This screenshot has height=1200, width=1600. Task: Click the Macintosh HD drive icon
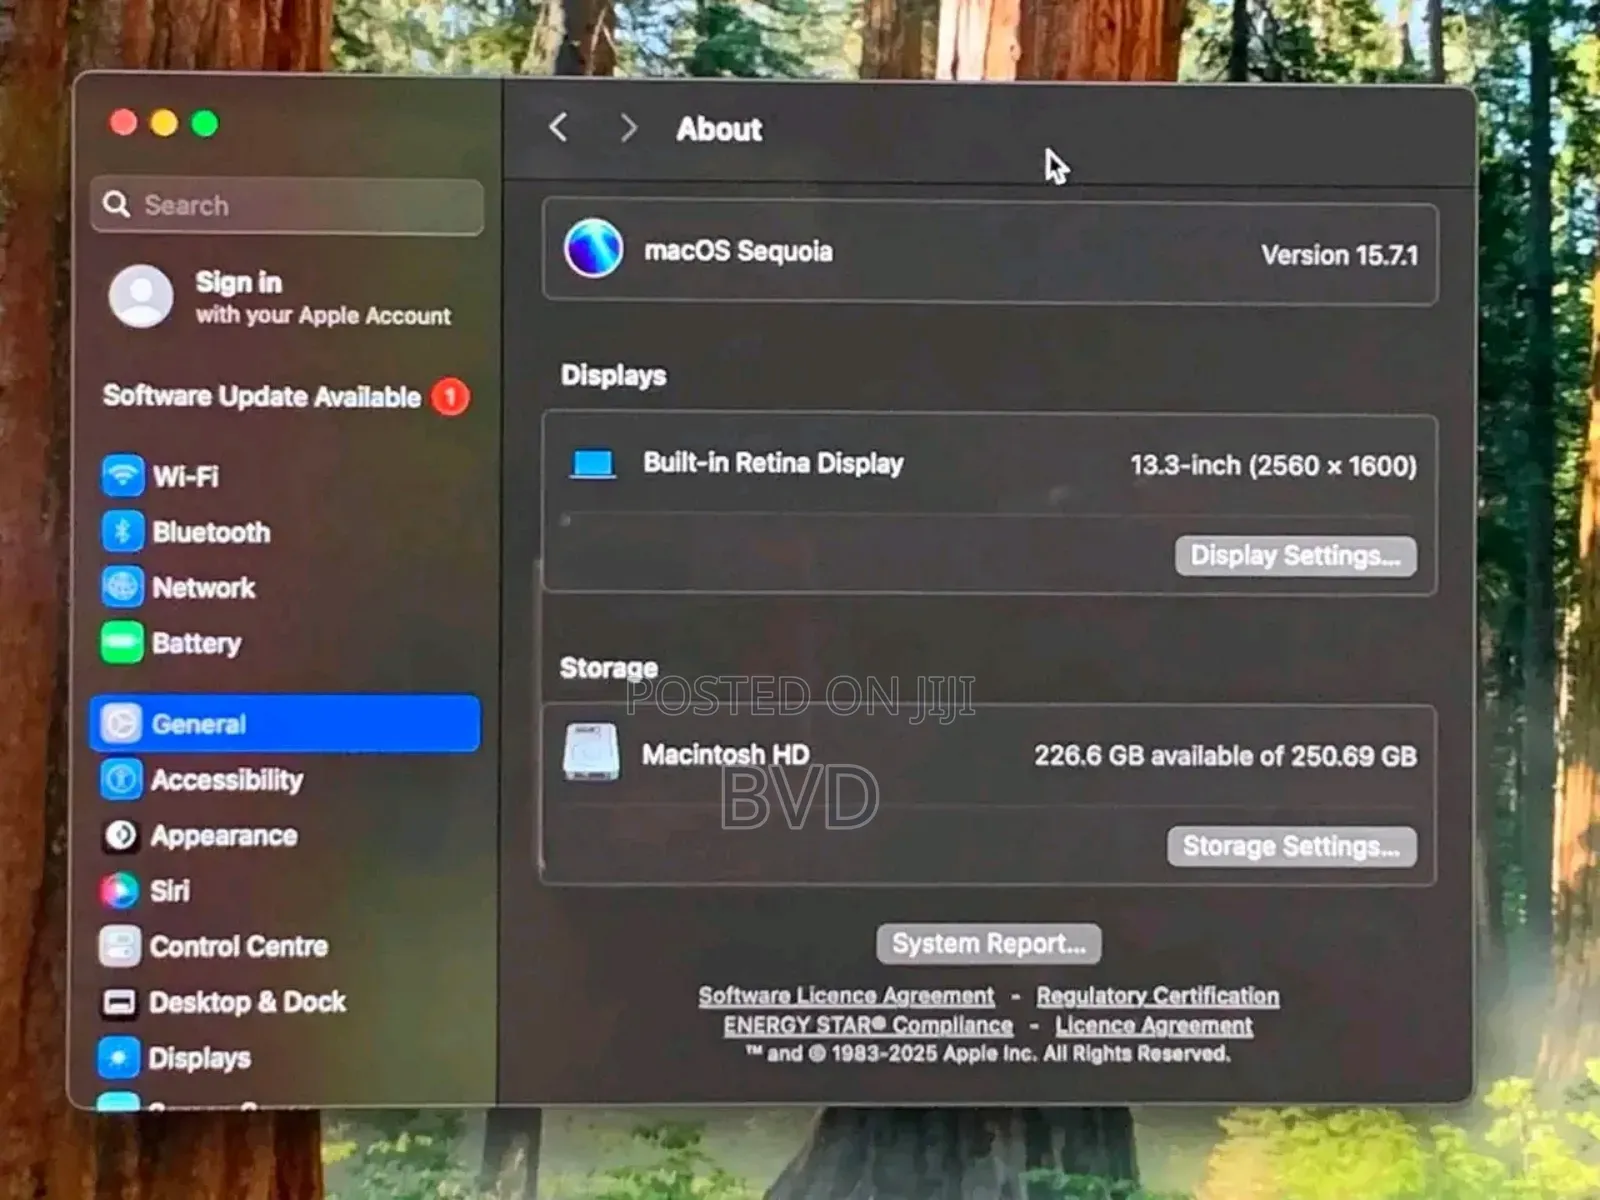coord(591,752)
